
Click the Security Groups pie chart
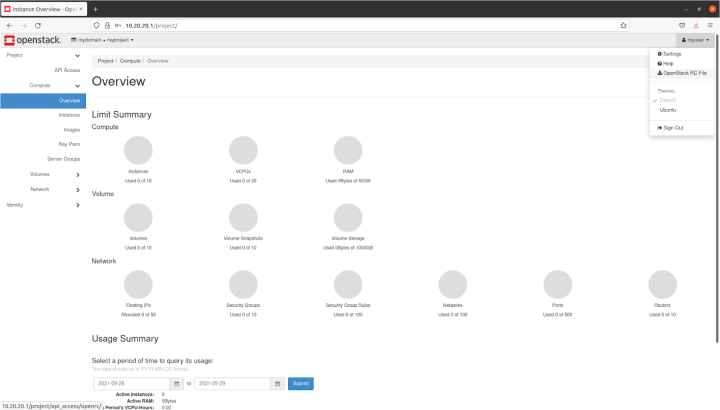tap(243, 285)
